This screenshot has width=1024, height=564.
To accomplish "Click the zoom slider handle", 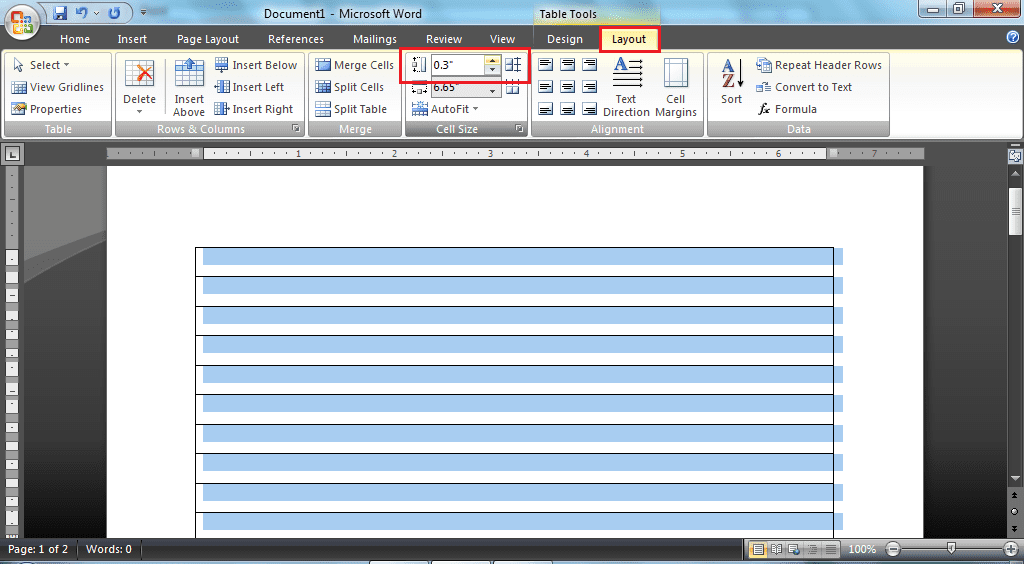I will click(951, 548).
